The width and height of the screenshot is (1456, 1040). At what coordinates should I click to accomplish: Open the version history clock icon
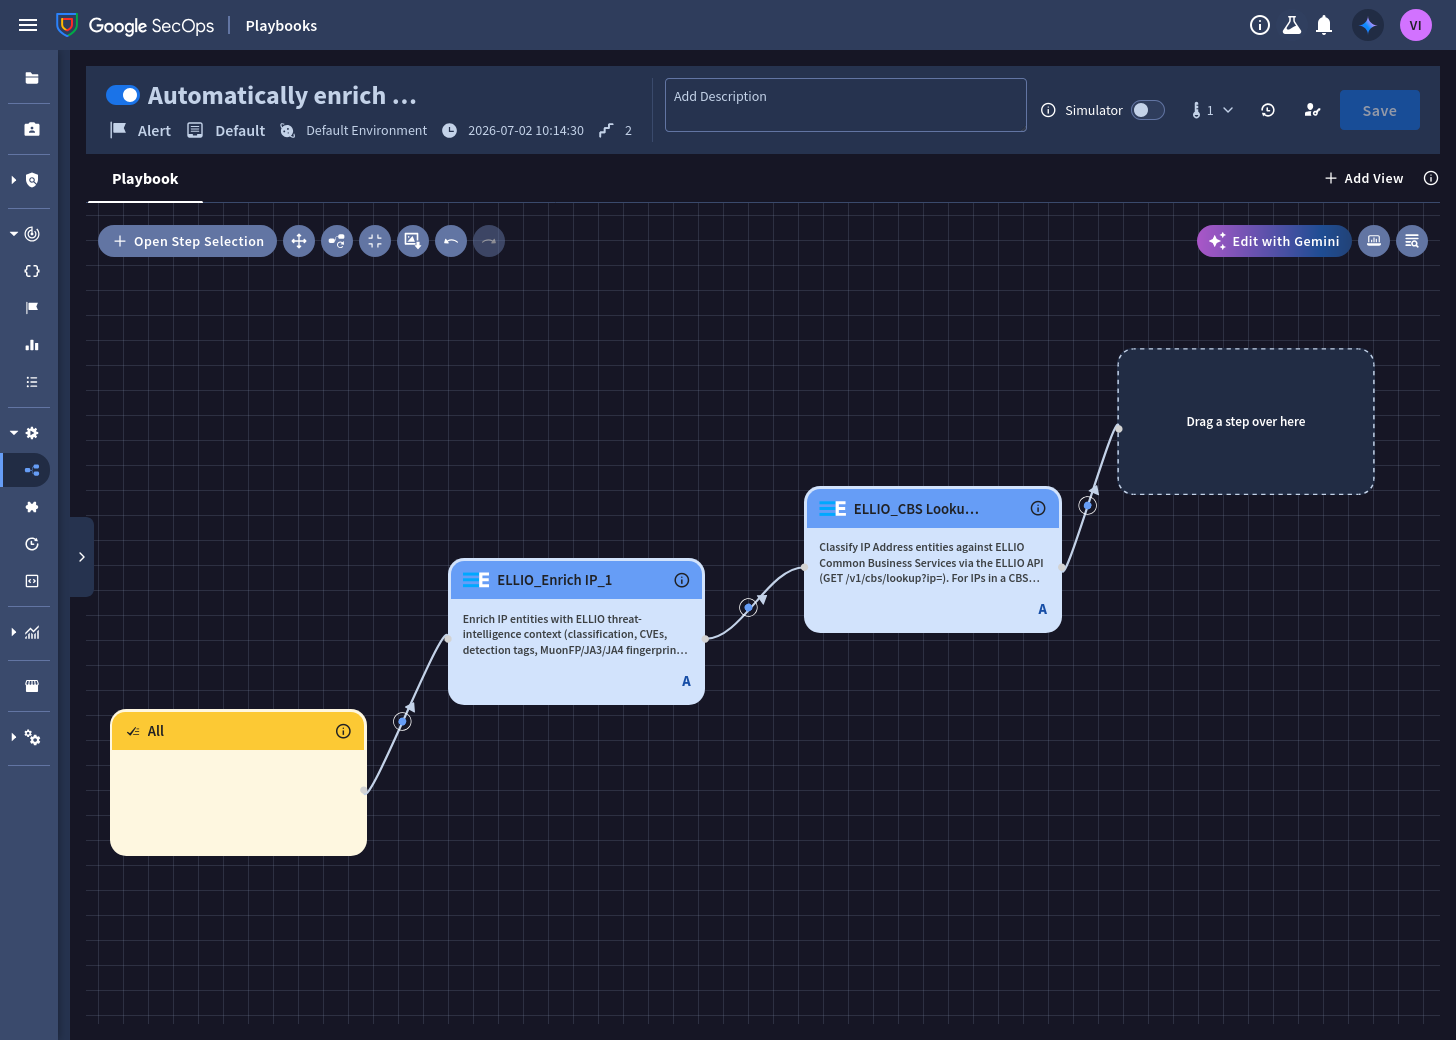(1268, 110)
